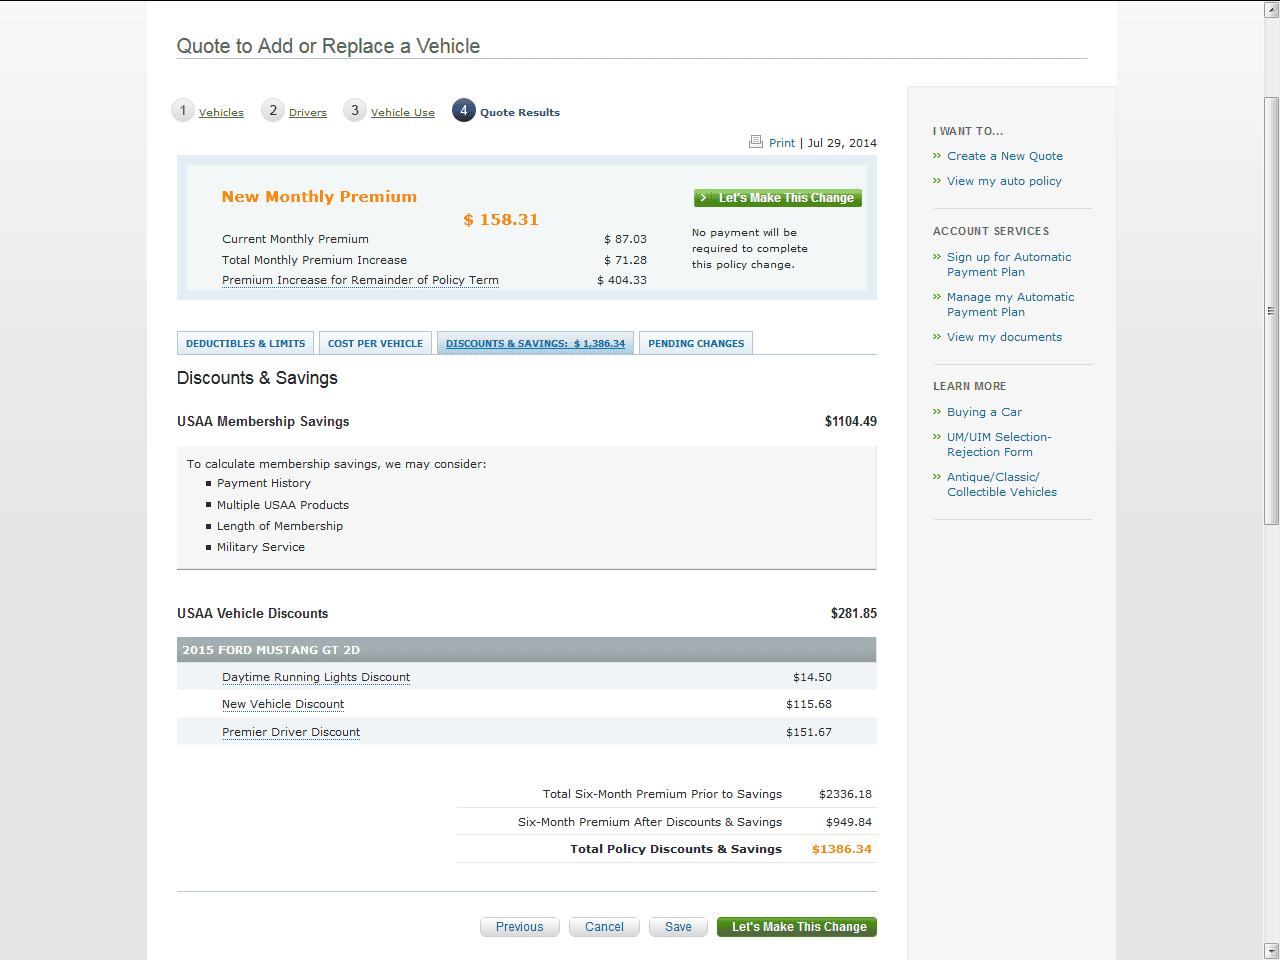Open Sign up for Automatic Payment Plan

tap(1009, 264)
